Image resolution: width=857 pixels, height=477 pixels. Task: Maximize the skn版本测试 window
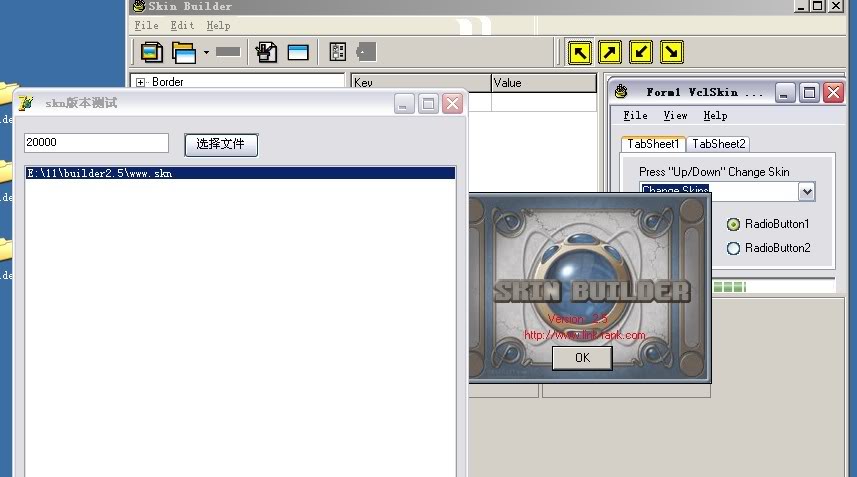pos(428,104)
